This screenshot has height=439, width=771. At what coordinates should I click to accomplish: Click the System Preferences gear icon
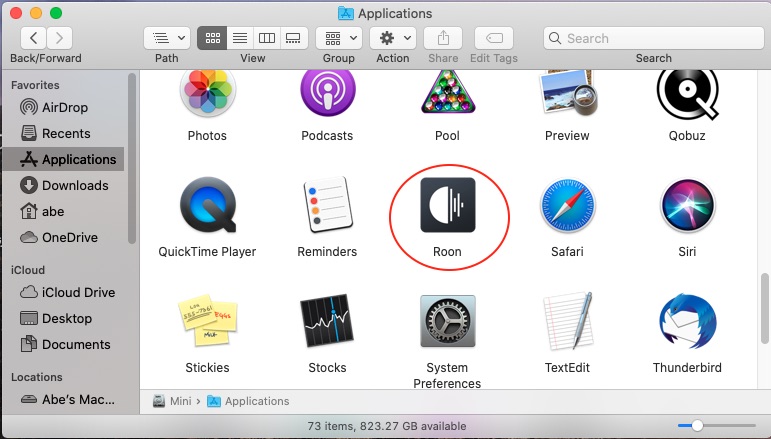[447, 322]
